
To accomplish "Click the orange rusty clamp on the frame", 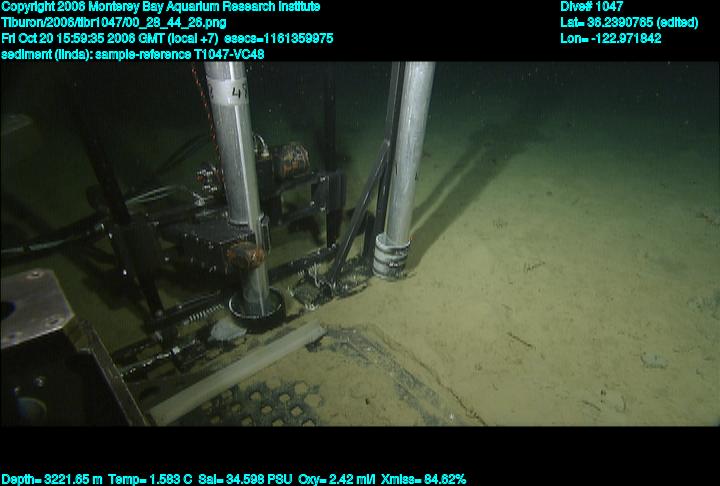I will (290, 157).
